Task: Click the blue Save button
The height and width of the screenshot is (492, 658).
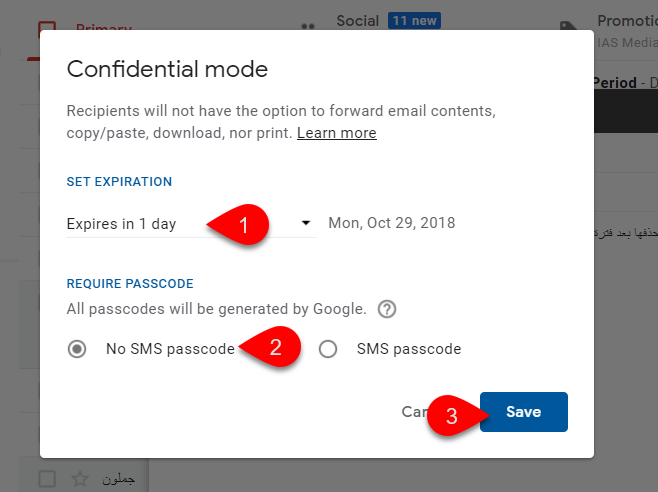Action: click(524, 412)
